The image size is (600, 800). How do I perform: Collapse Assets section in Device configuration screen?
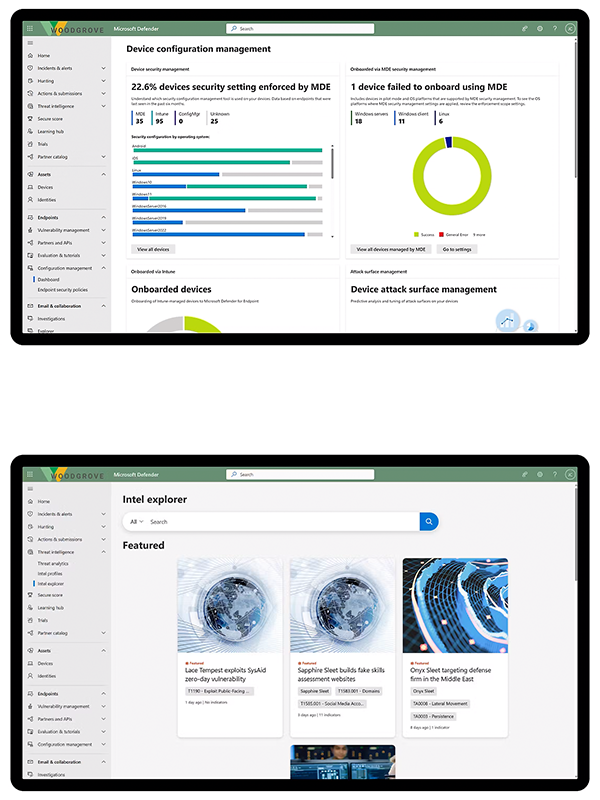coord(104,174)
